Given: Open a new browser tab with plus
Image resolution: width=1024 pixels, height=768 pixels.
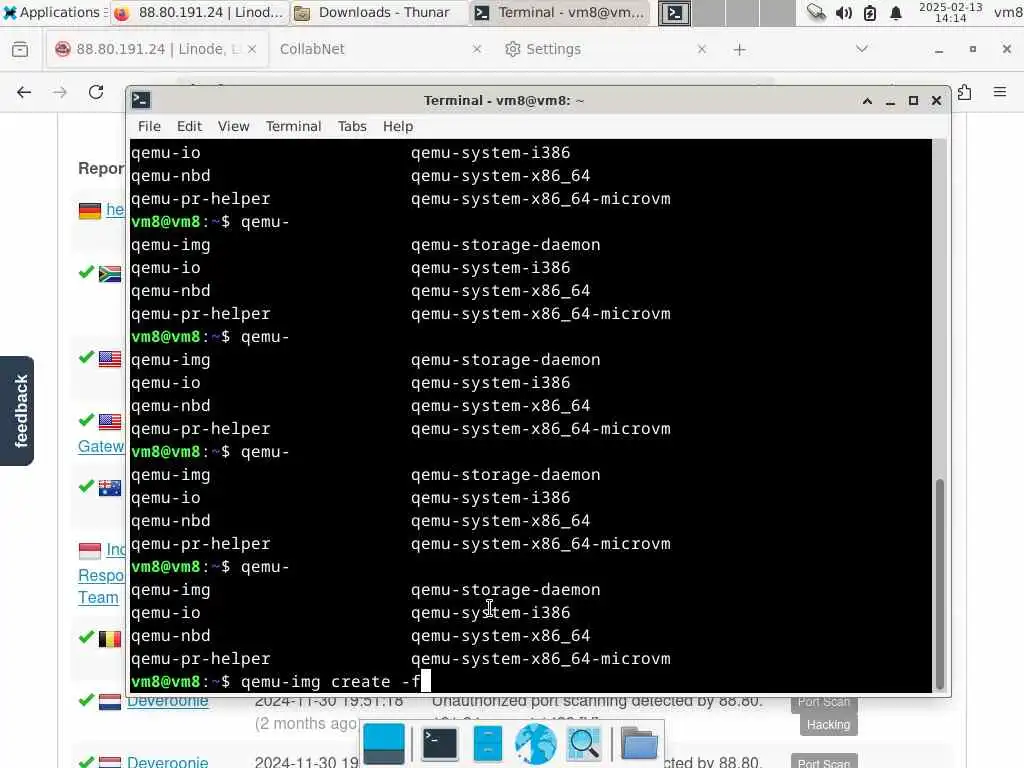Looking at the screenshot, I should click(739, 50).
